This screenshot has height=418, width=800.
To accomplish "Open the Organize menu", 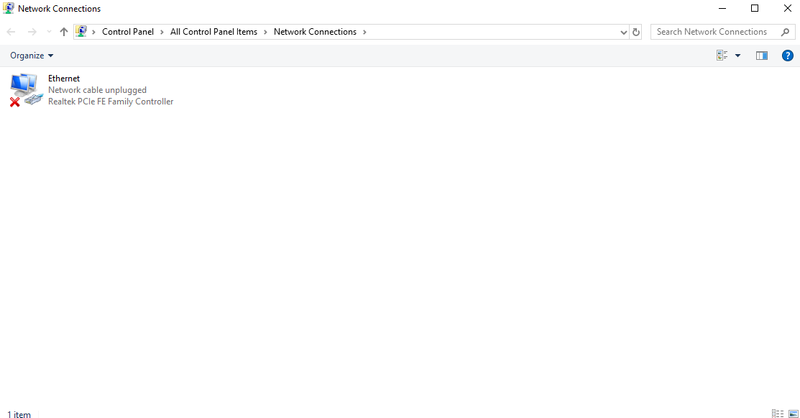I will click(x=32, y=56).
